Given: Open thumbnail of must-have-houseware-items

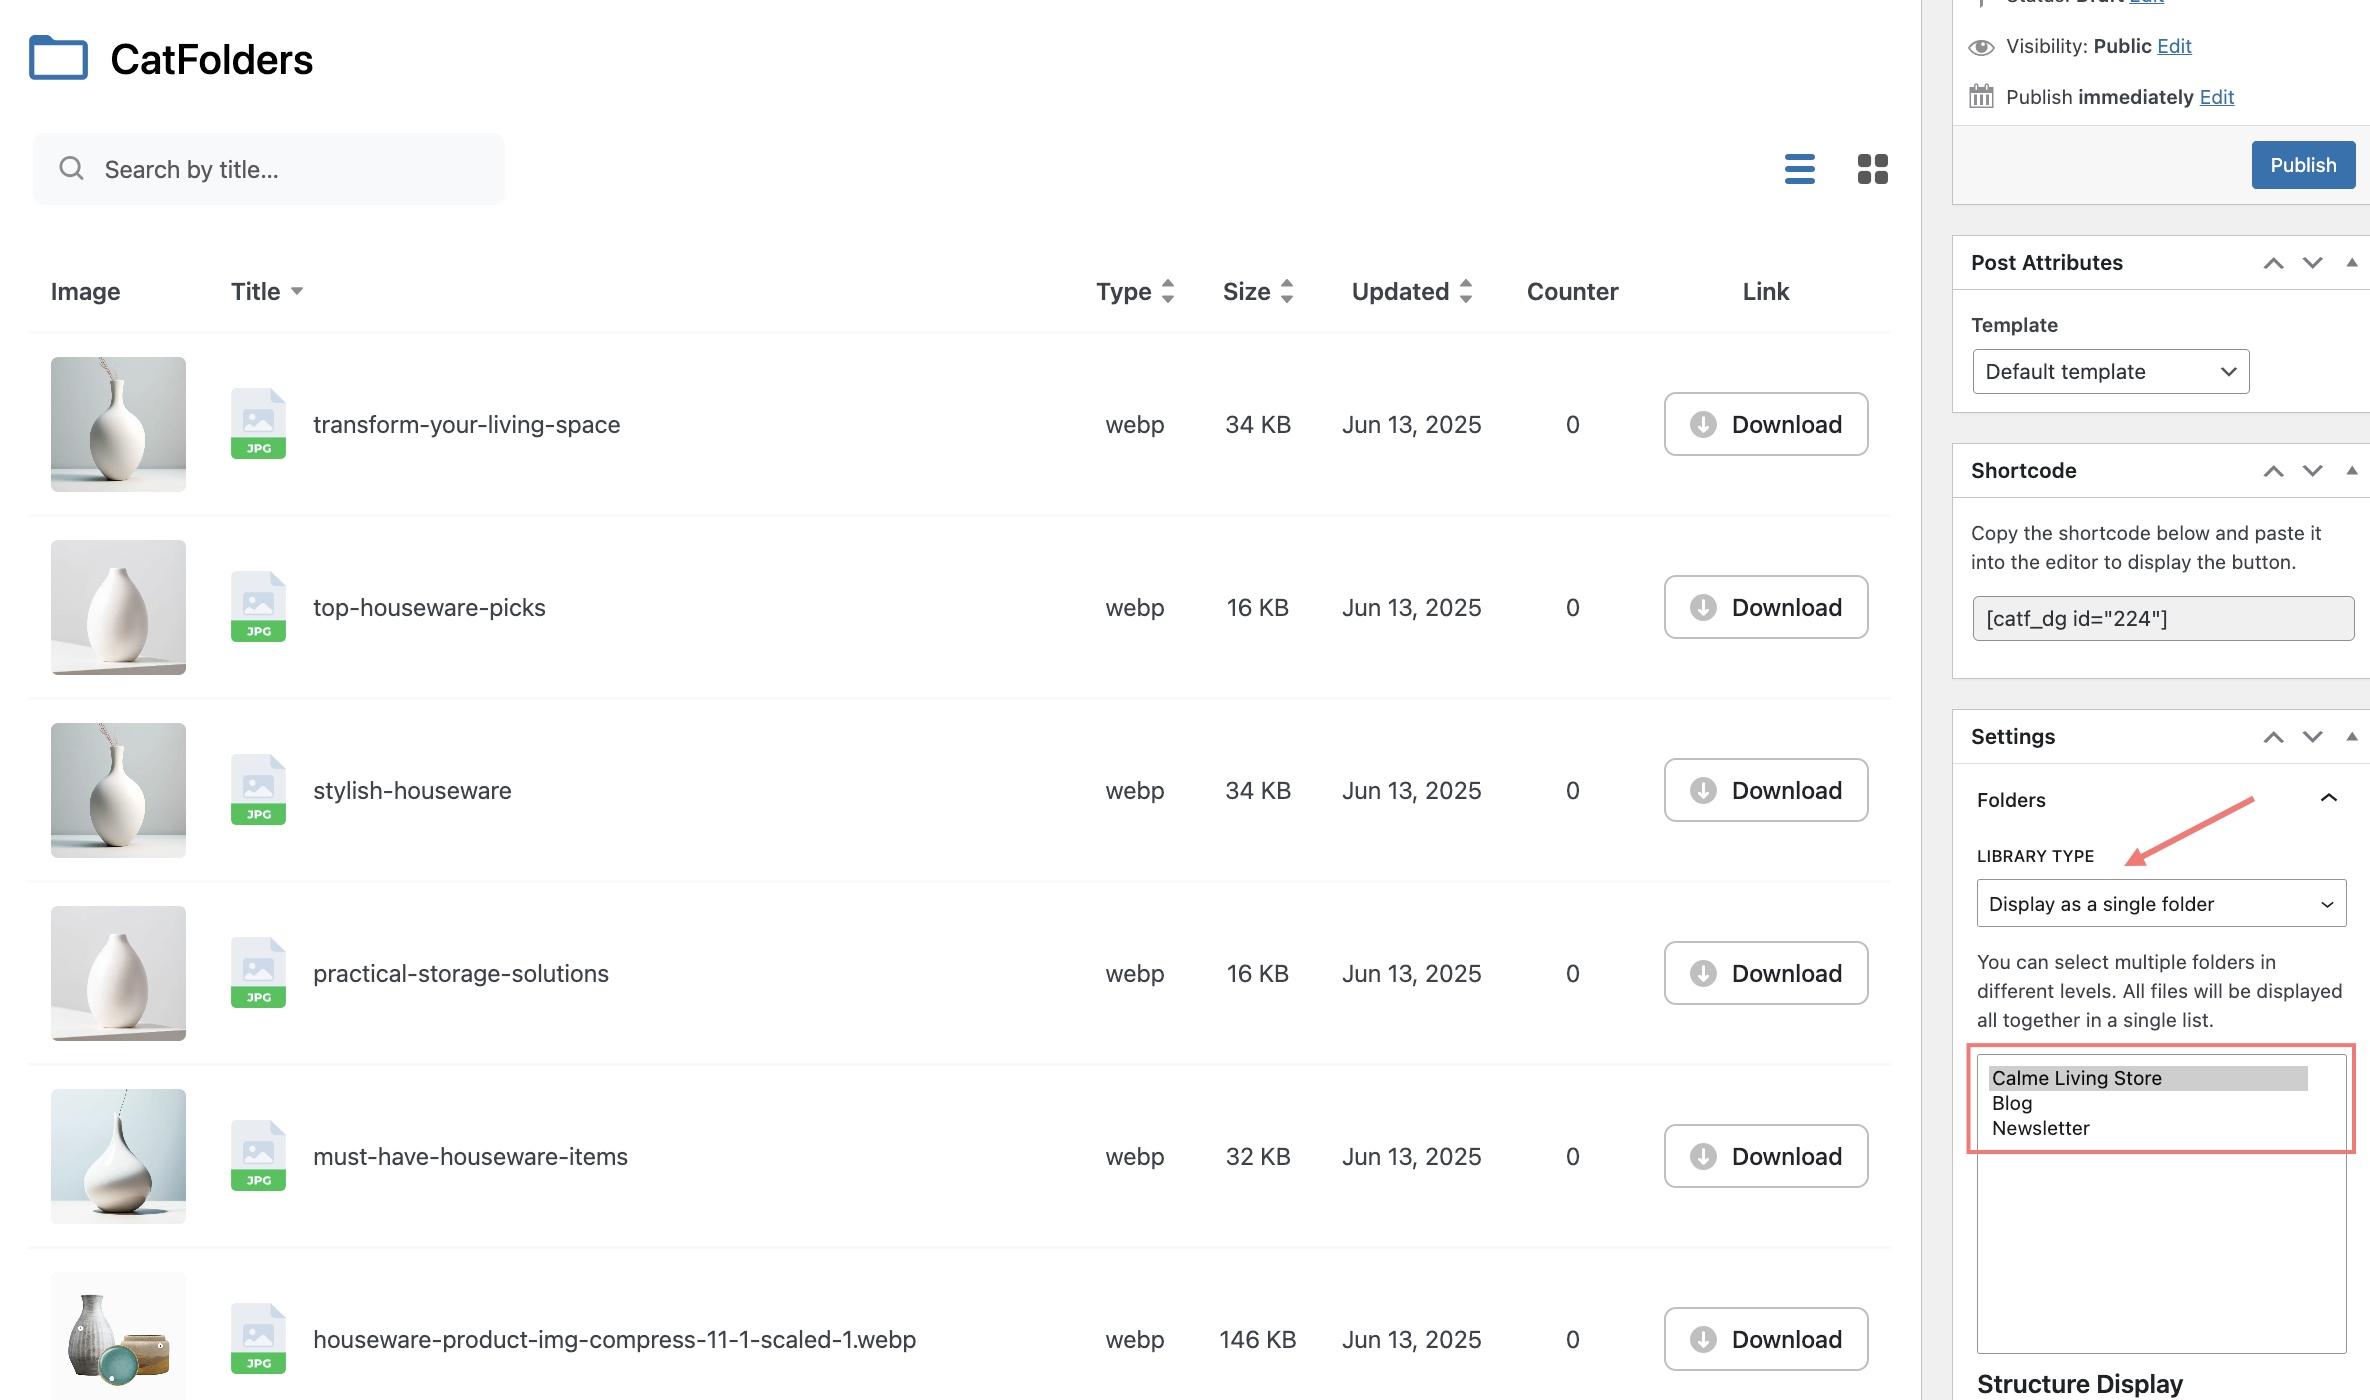Looking at the screenshot, I should (118, 1156).
